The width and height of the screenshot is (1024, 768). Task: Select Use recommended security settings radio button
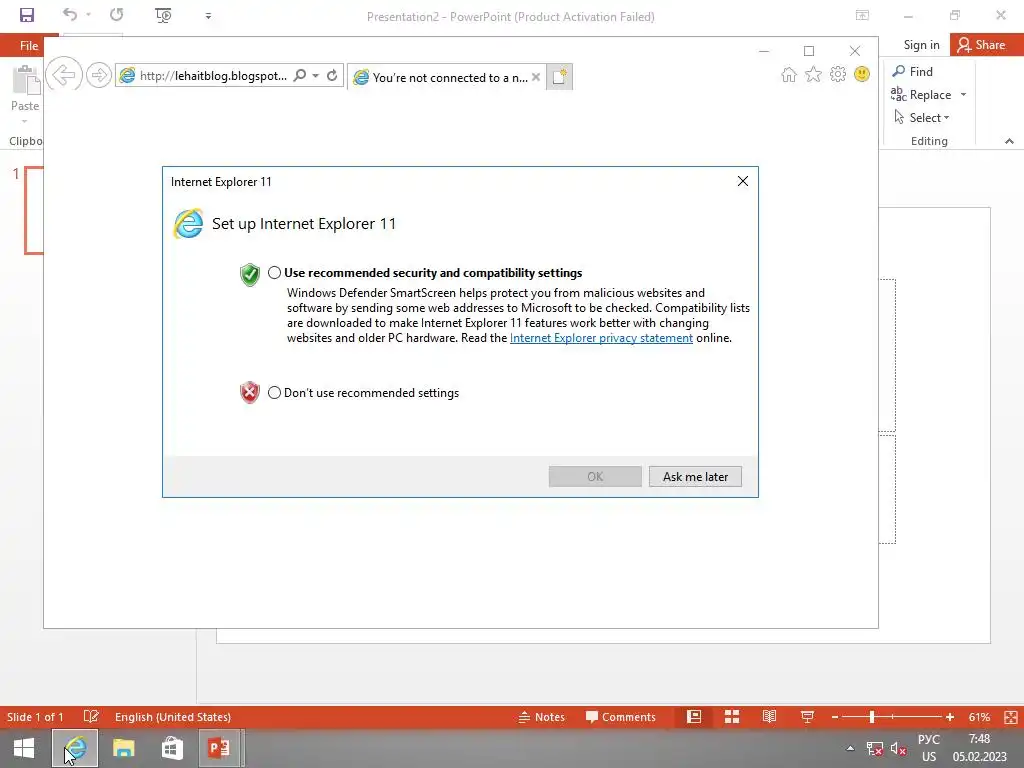274,273
